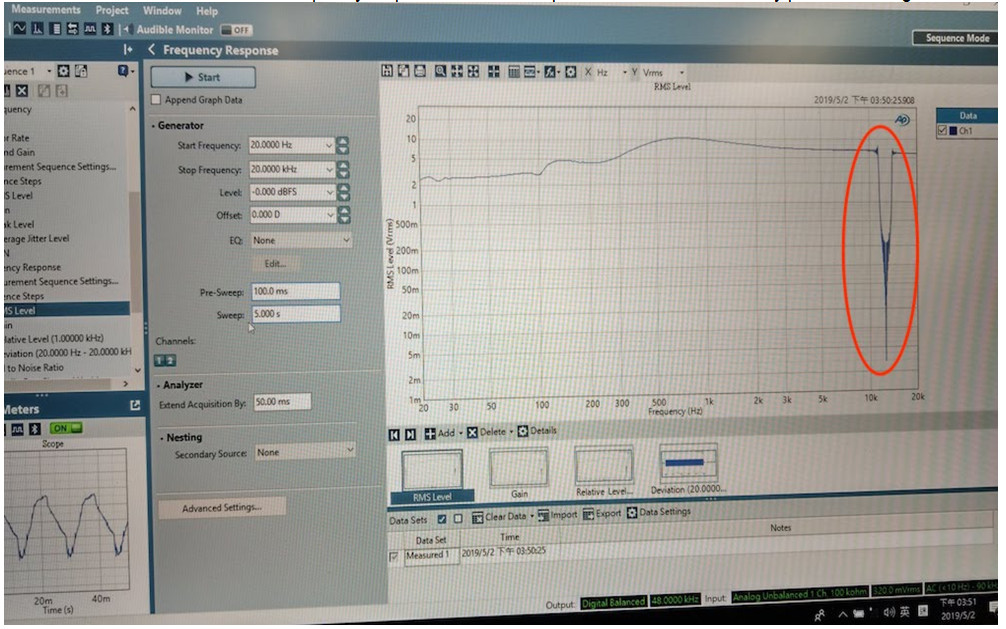Open the Project menu
The image size is (1006, 629).
point(112,10)
